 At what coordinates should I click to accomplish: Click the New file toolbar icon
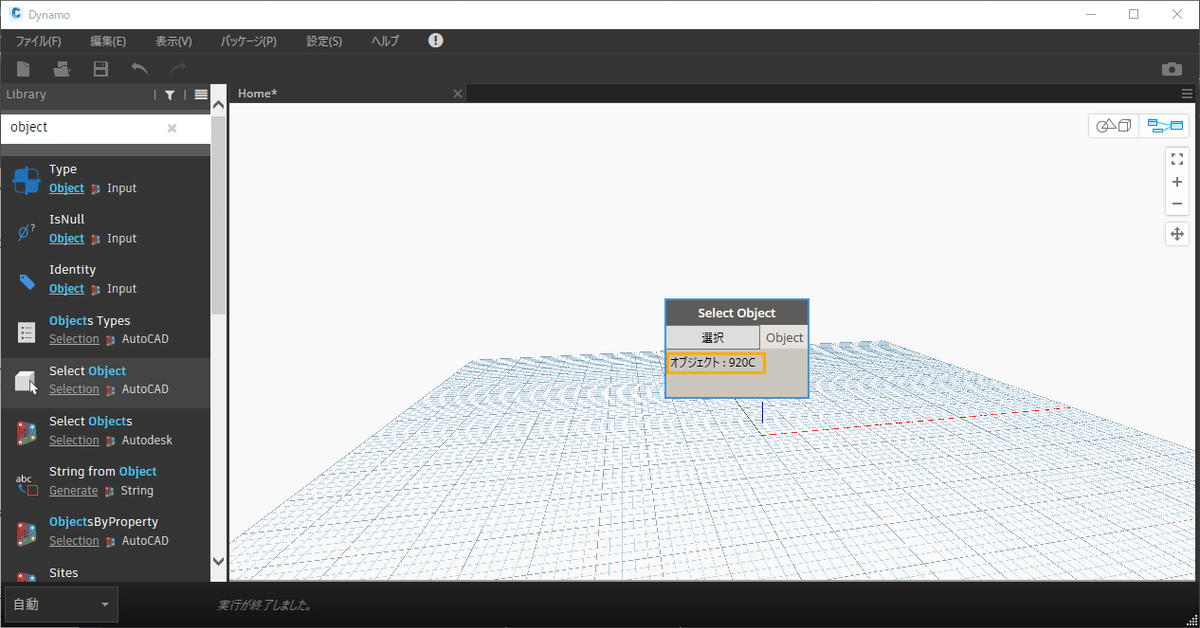coord(24,69)
